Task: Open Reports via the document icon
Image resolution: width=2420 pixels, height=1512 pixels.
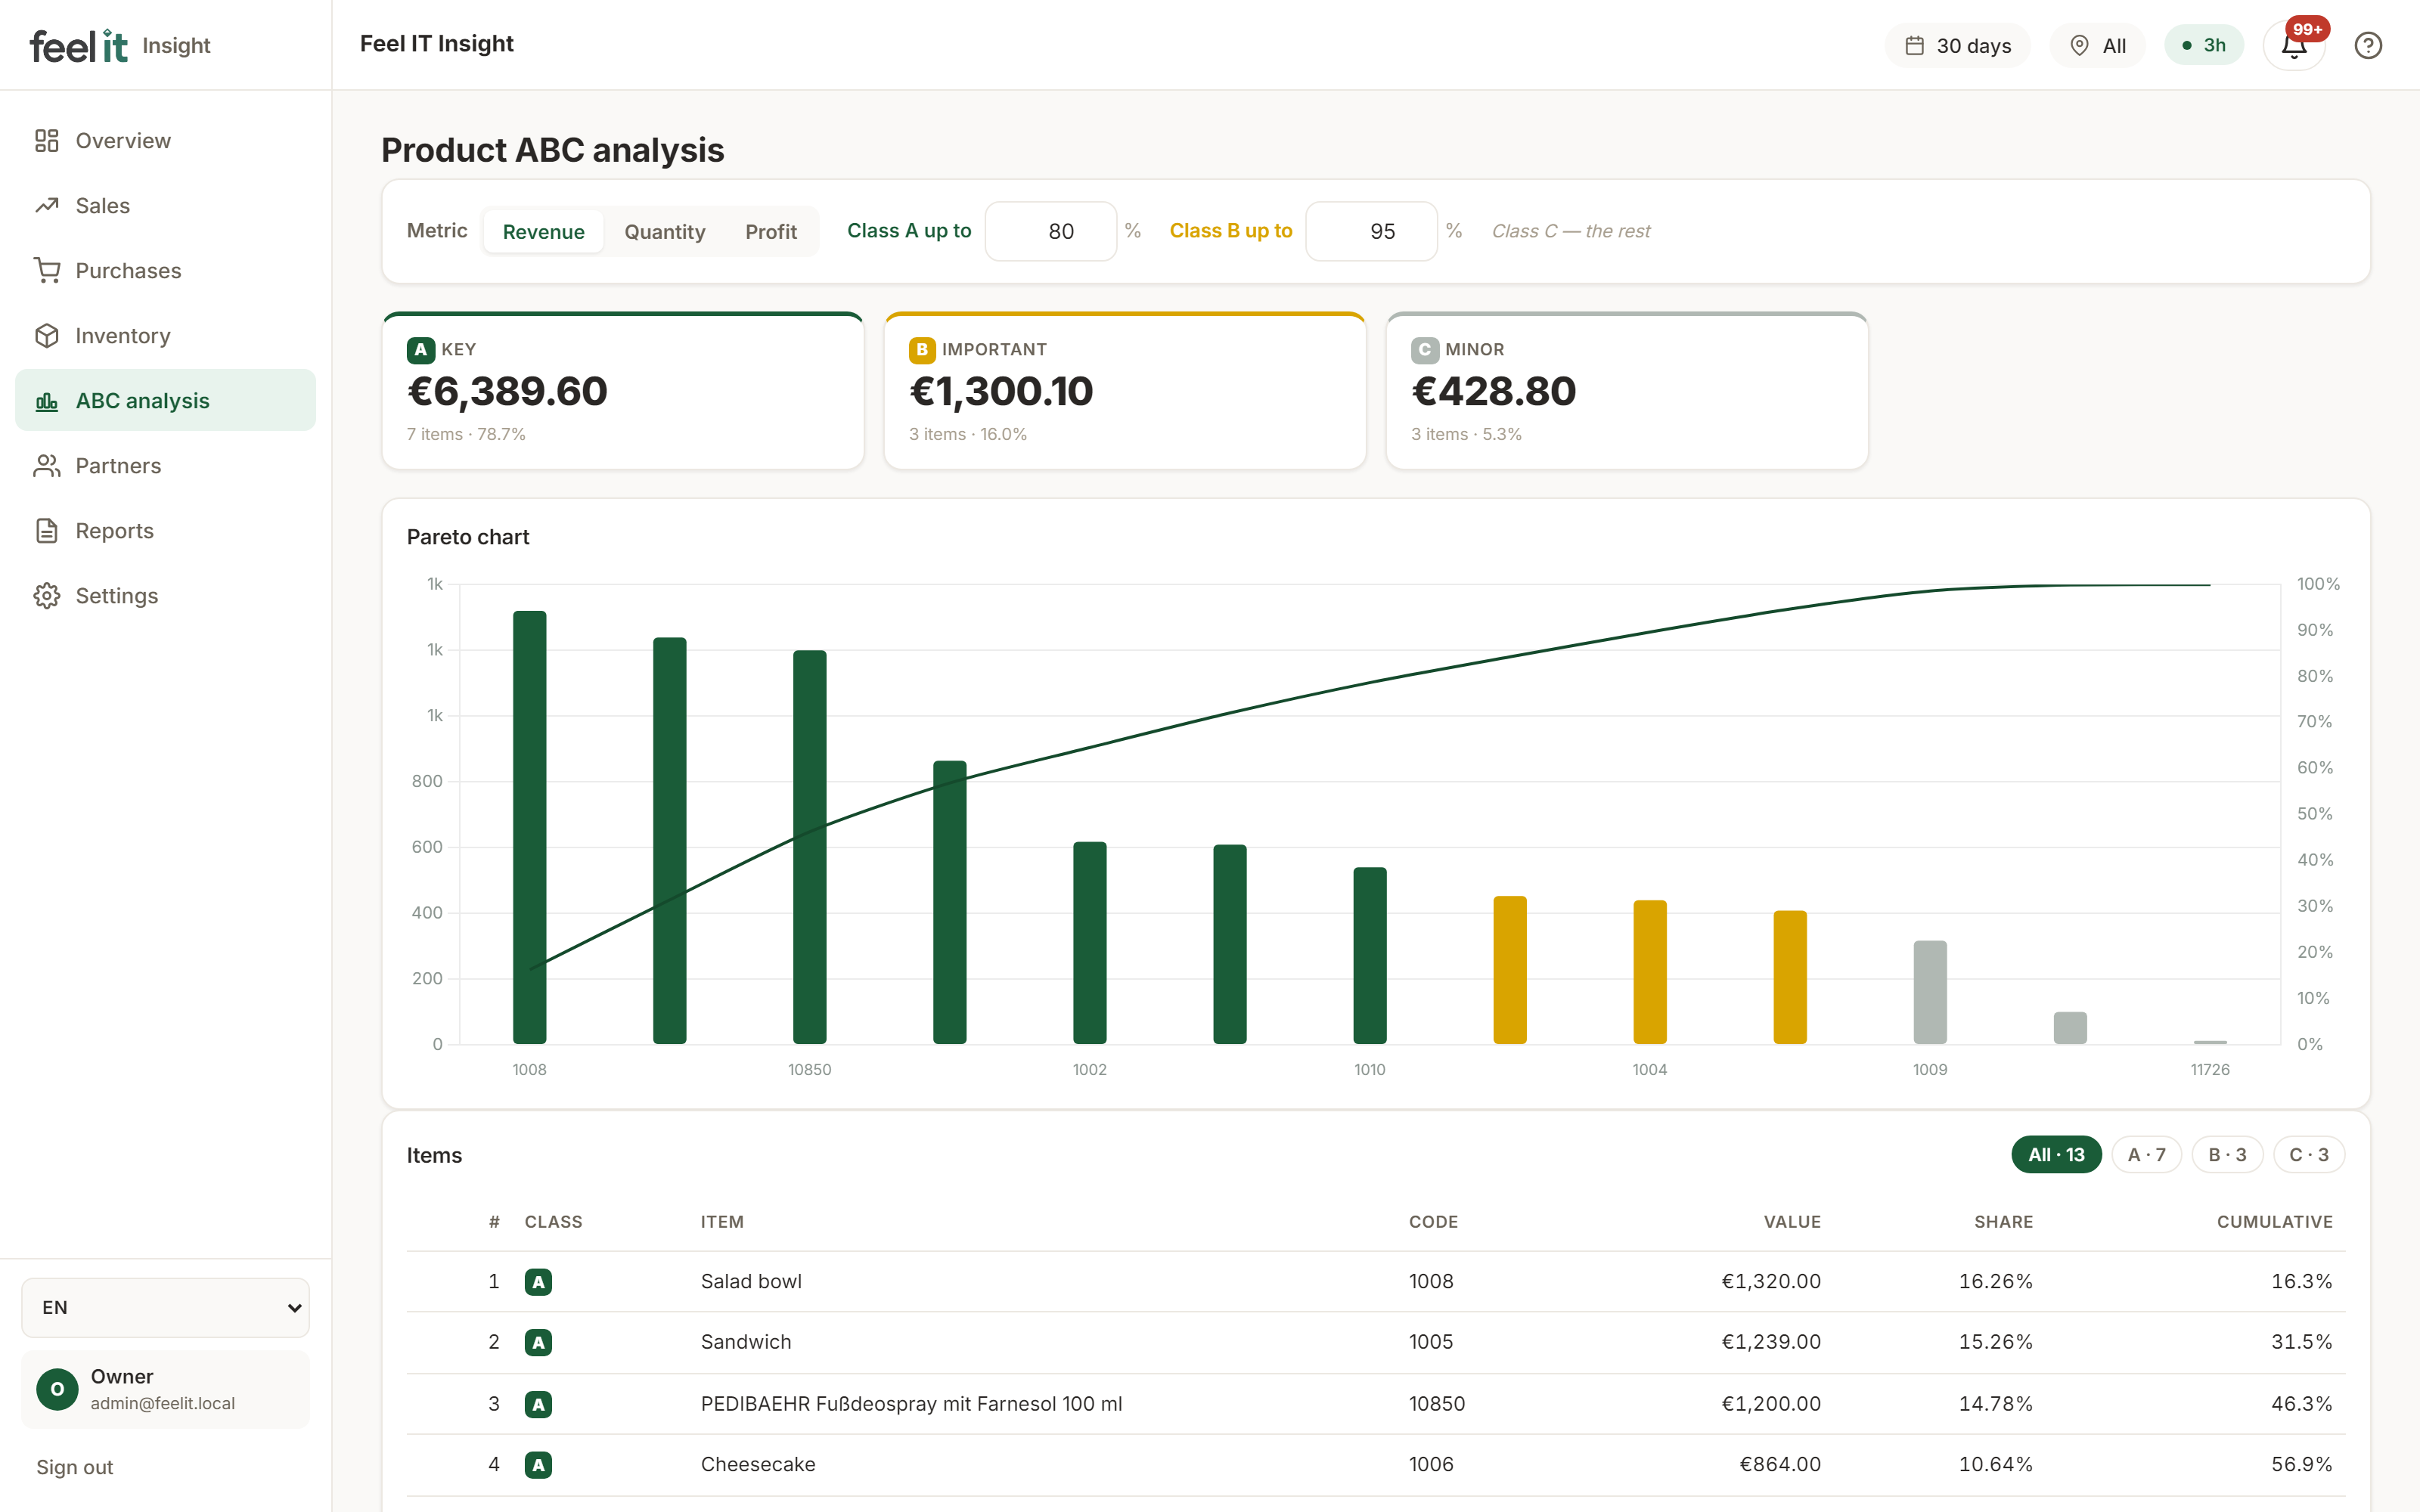Action: (47, 531)
